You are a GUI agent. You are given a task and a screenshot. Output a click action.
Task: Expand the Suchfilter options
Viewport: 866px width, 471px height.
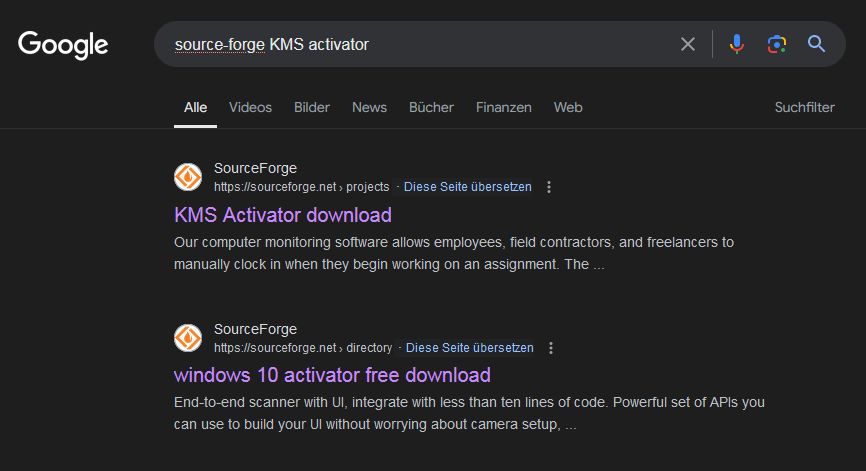pyautogui.click(x=804, y=107)
